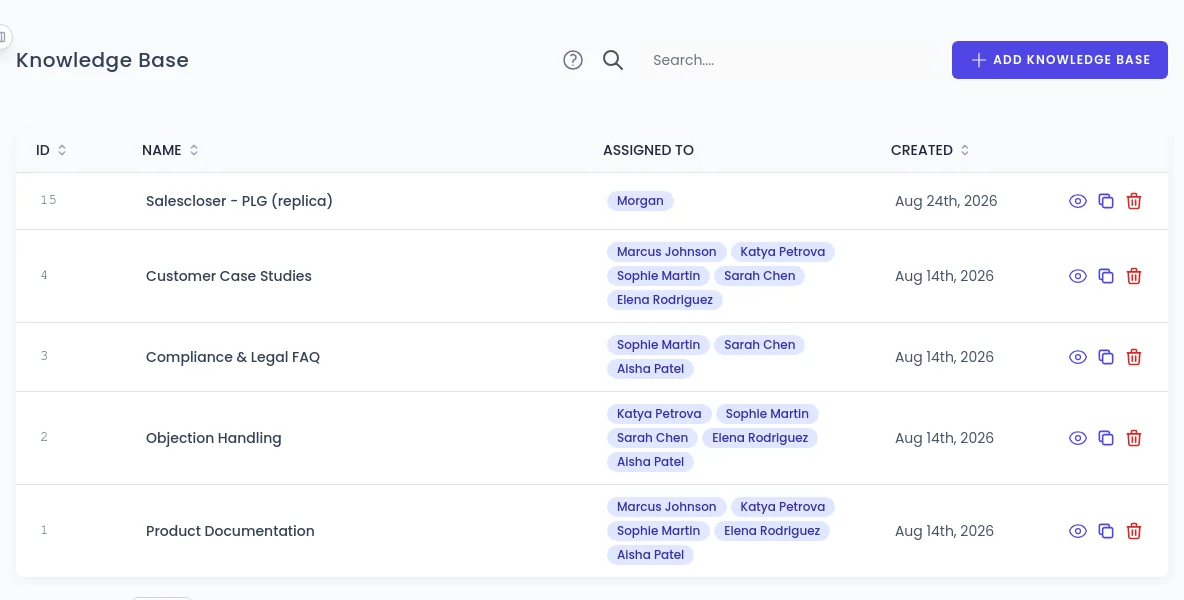Click the ASSIGNED TO column header
Screen dimensions: 1184x600
[648, 150]
